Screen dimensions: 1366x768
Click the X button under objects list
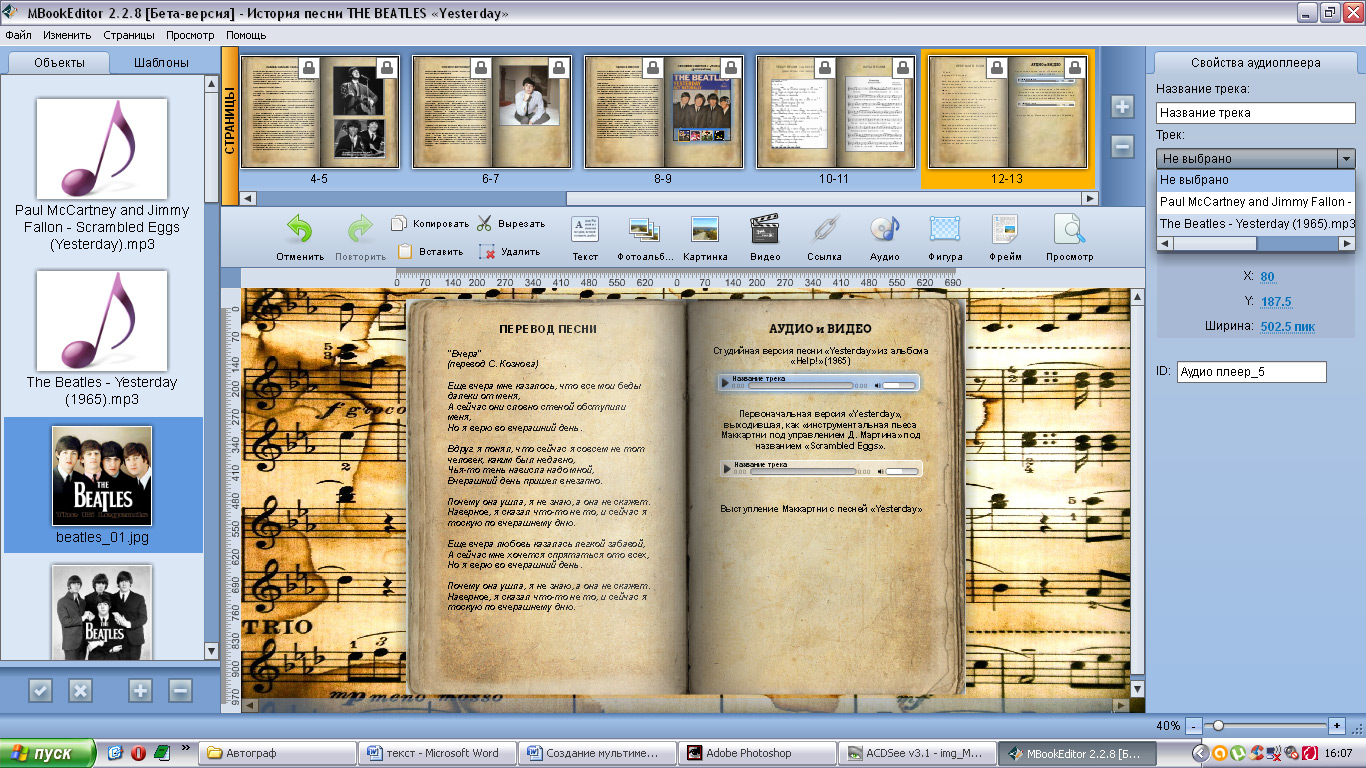coord(80,690)
